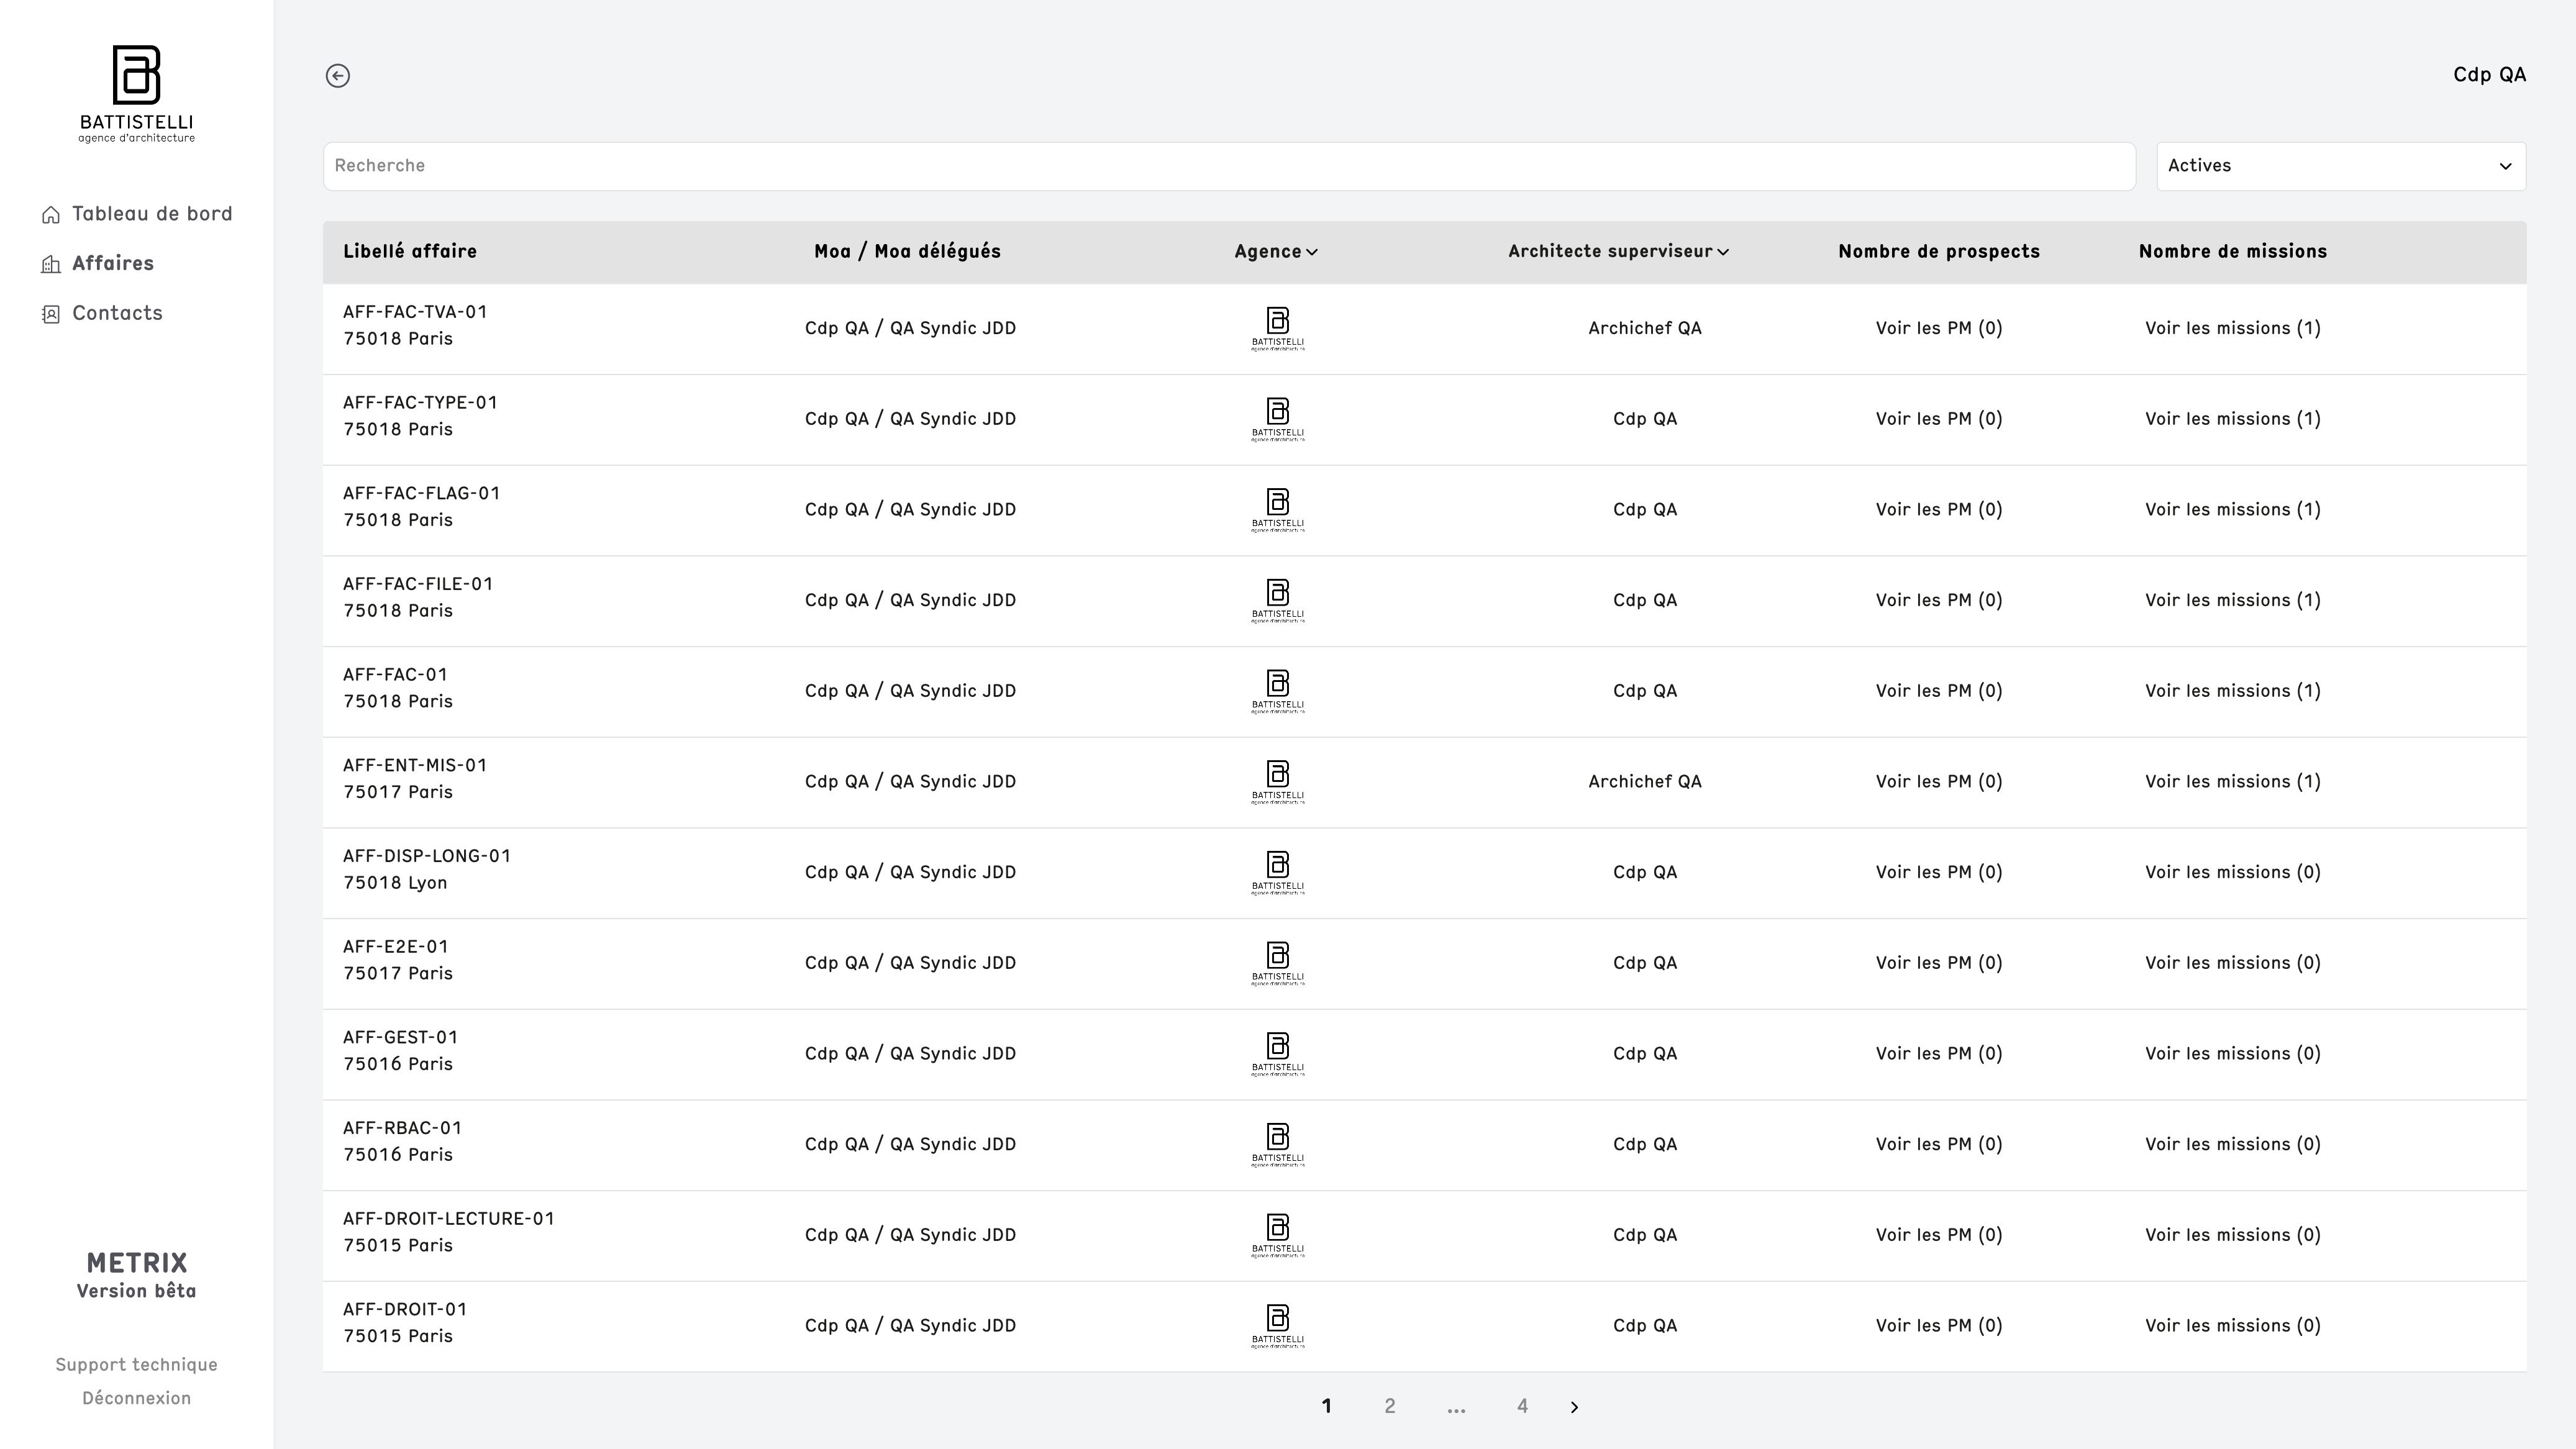Open Voir les missions for AFF-RBAC-01
Viewport: 2576px width, 1449px height.
2232,1145
